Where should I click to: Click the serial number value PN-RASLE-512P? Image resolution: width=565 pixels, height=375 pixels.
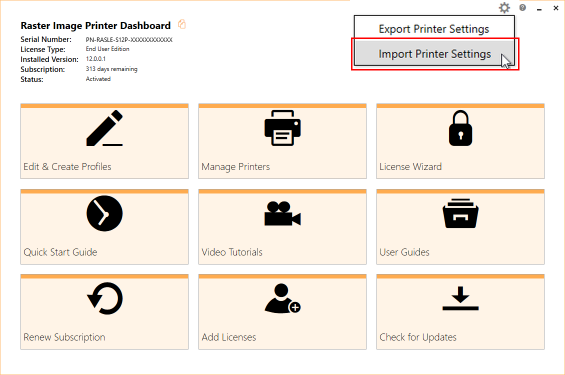coord(129,40)
